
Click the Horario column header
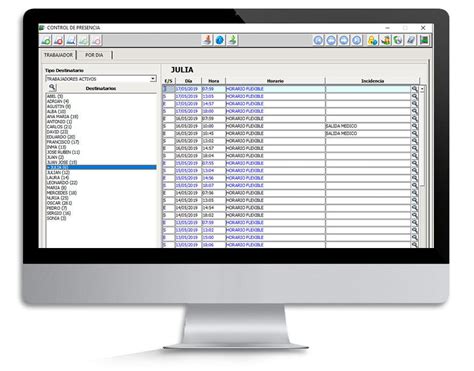(x=275, y=81)
